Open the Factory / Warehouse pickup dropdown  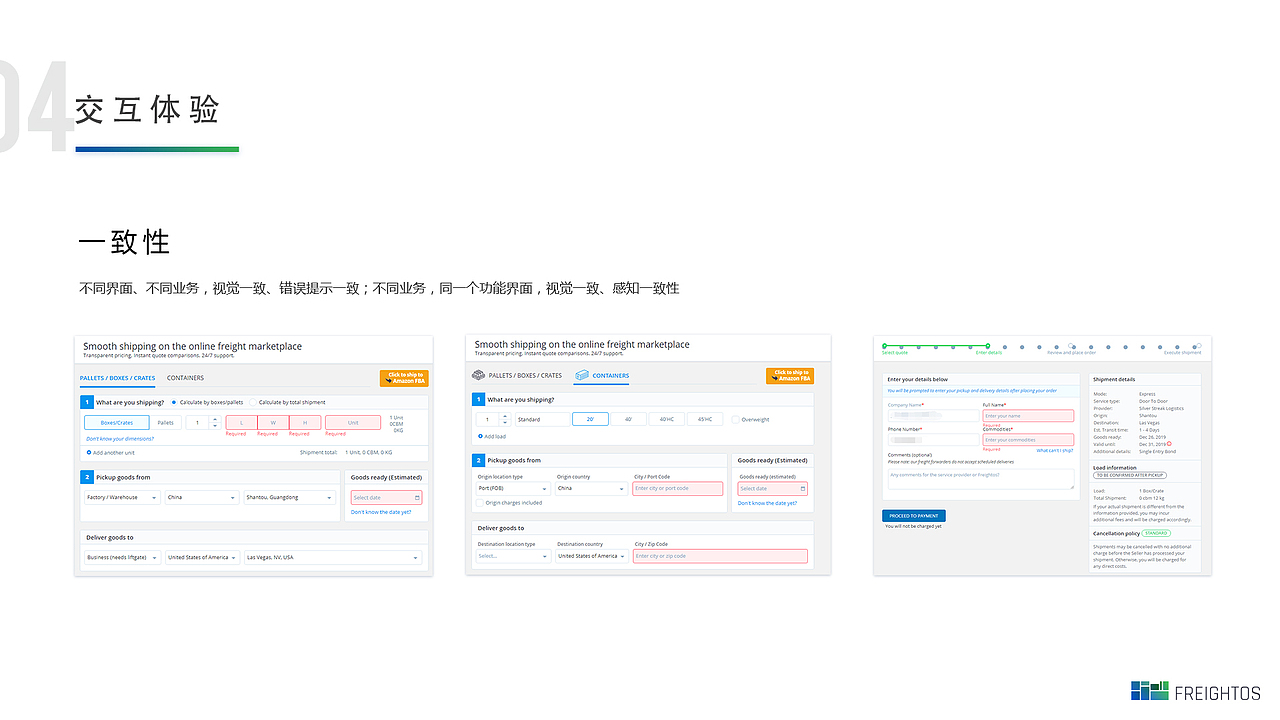[121, 498]
